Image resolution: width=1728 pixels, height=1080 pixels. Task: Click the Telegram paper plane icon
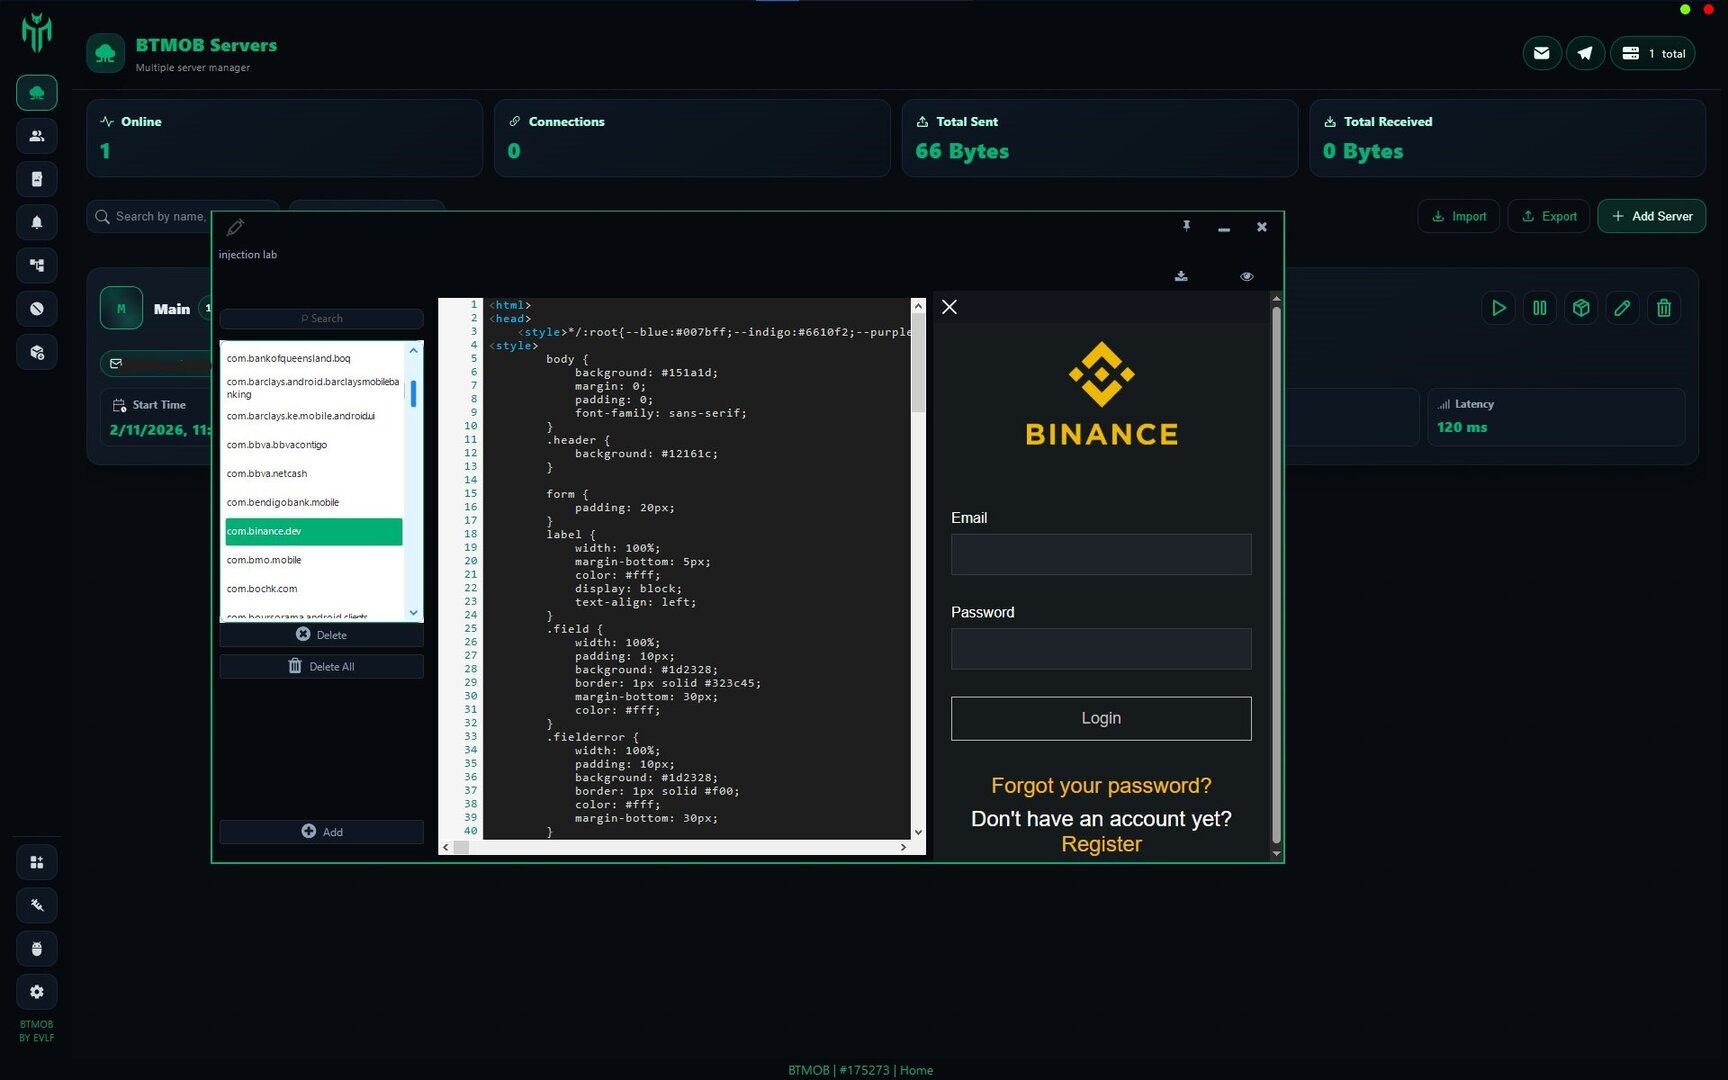(1585, 53)
